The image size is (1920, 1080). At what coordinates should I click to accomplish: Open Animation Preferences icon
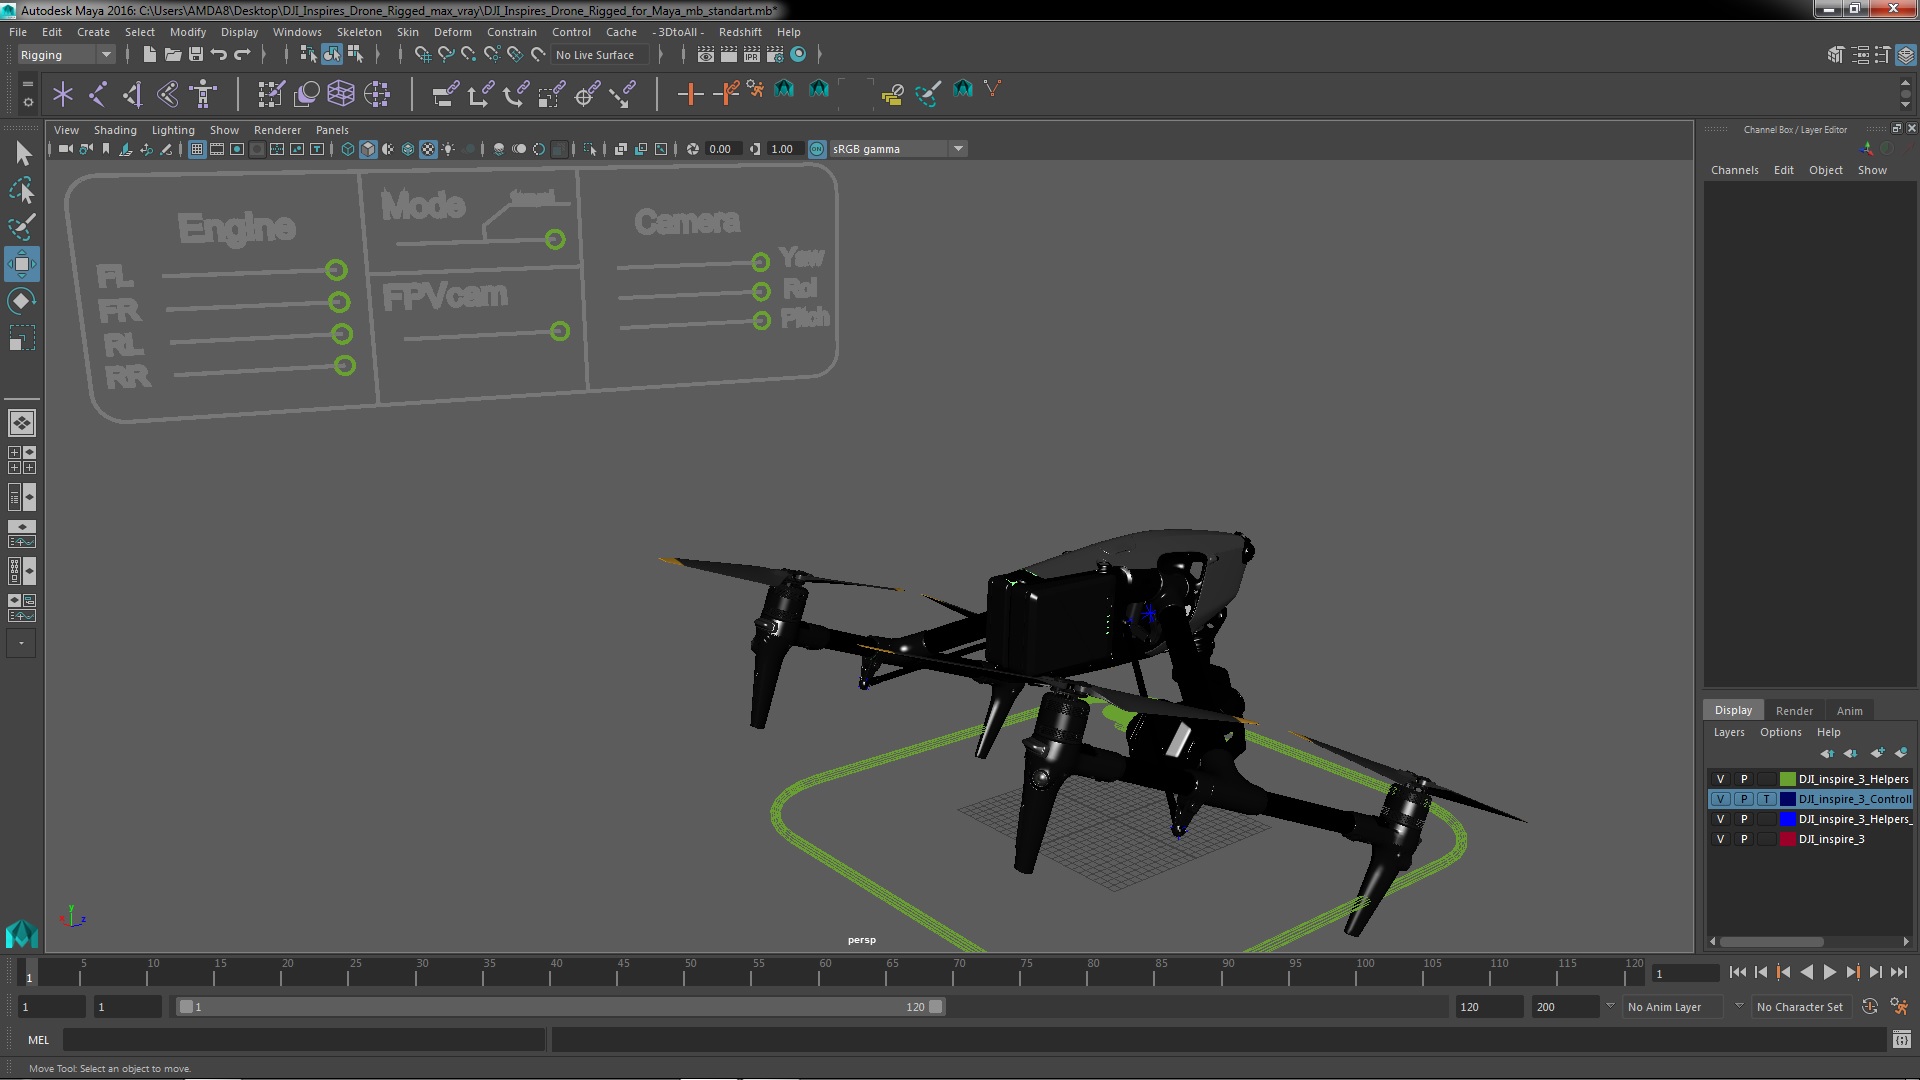coord(1899,1007)
